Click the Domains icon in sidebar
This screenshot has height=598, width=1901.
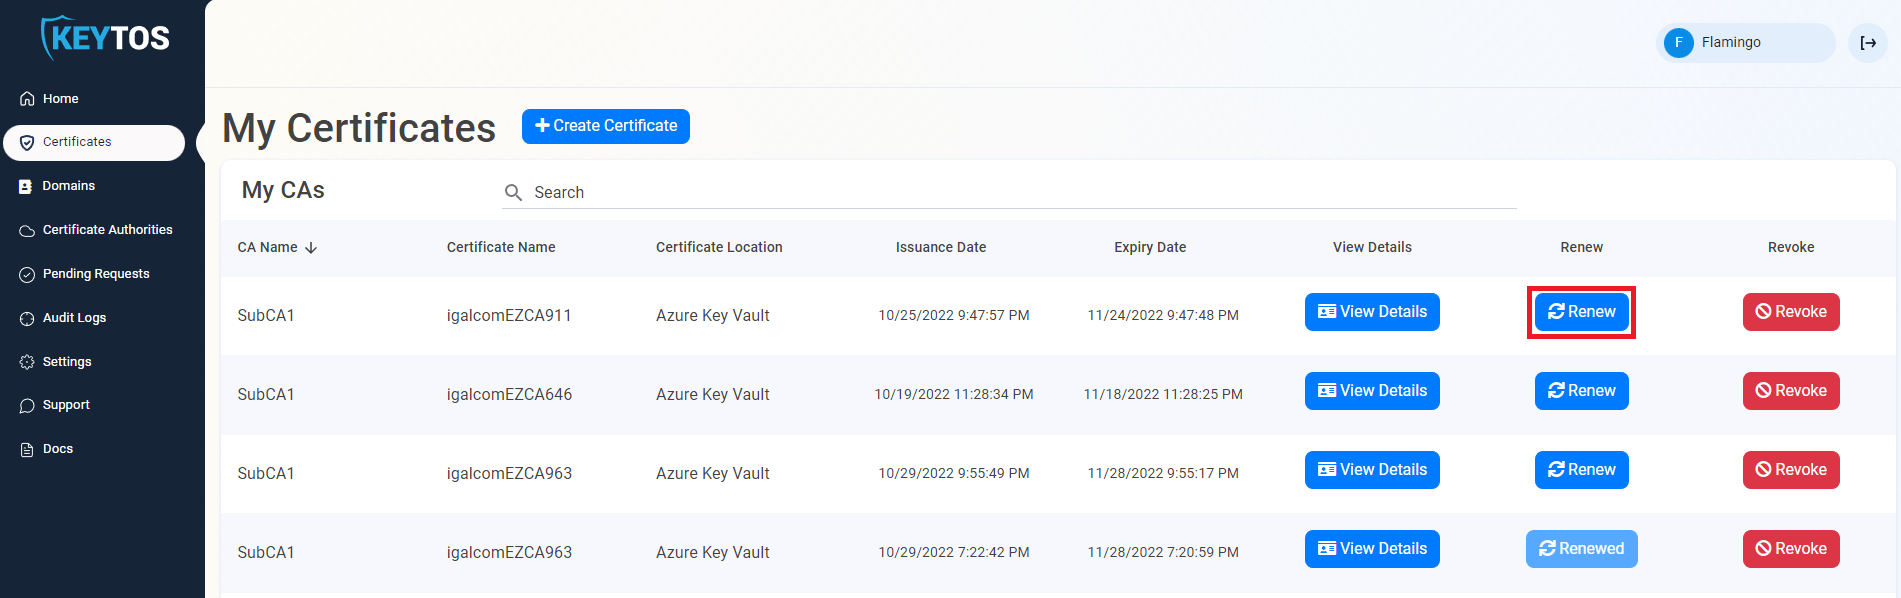(x=26, y=186)
